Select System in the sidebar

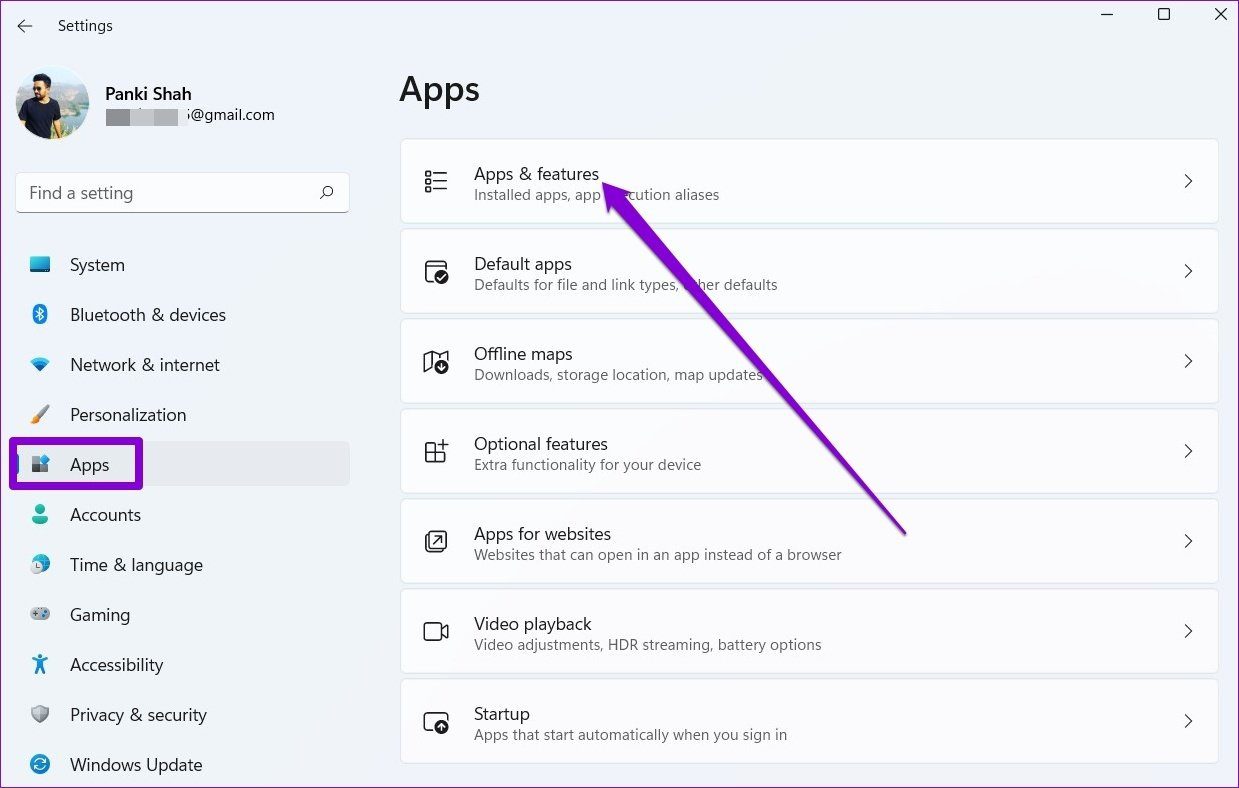click(97, 265)
